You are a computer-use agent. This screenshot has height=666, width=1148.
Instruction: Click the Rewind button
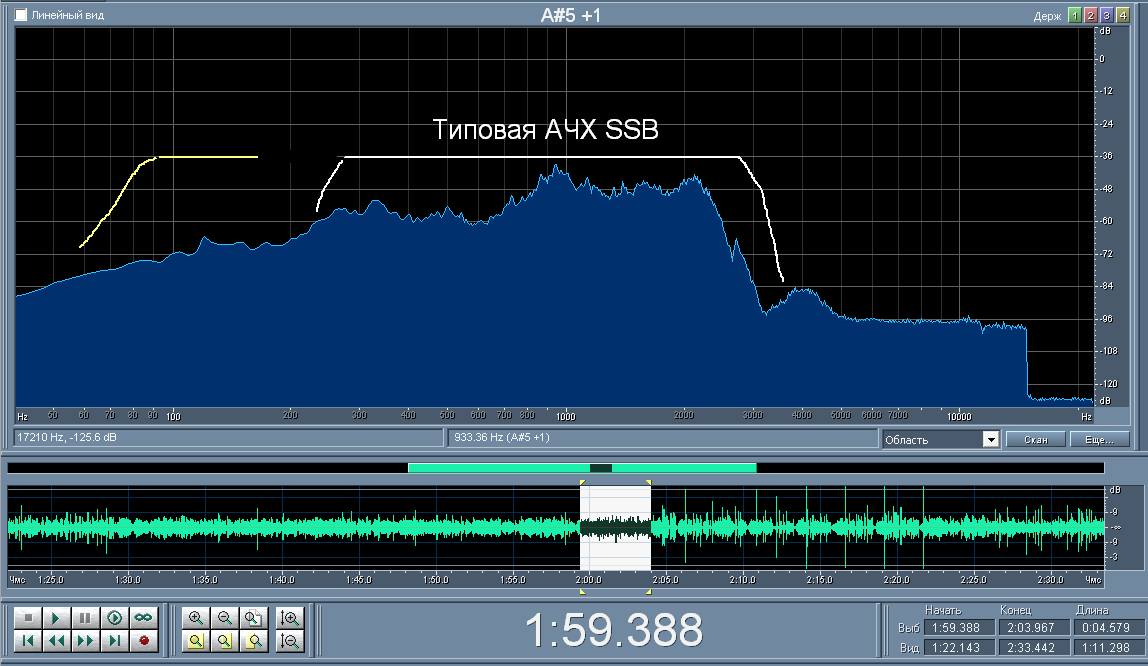[x=56, y=641]
